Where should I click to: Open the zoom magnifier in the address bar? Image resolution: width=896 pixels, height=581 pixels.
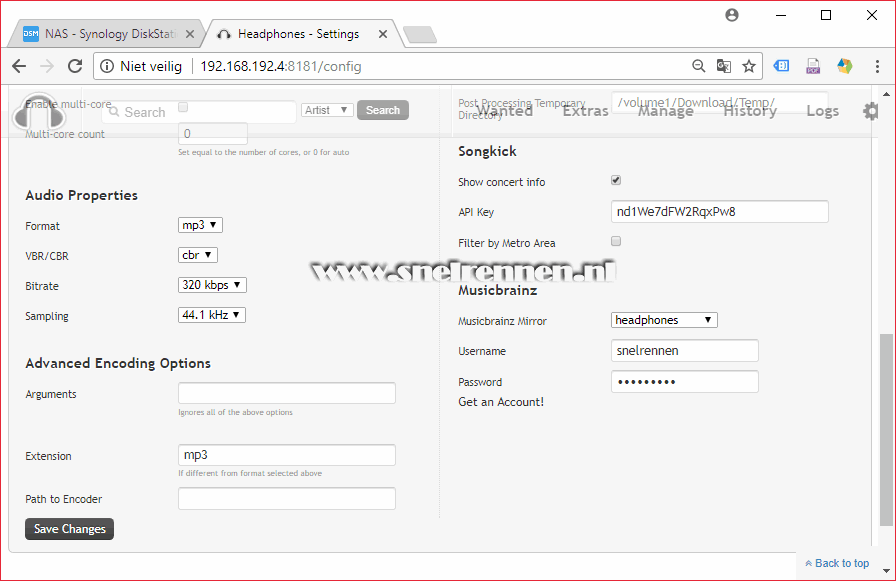(698, 66)
